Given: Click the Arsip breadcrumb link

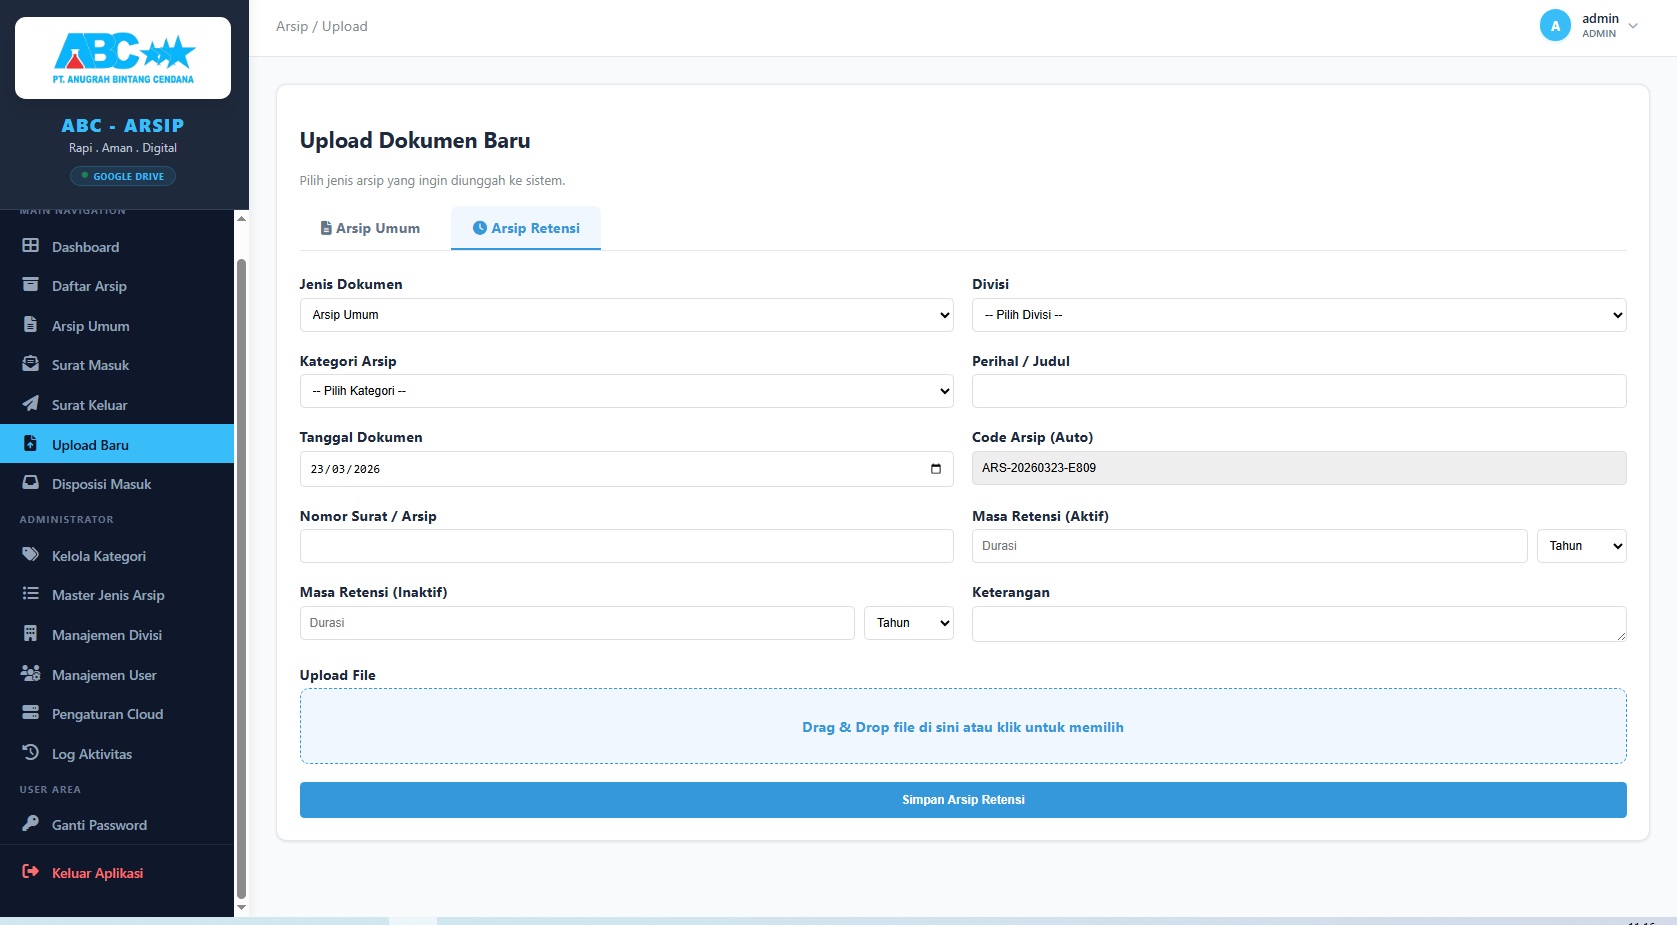Looking at the screenshot, I should (x=292, y=26).
